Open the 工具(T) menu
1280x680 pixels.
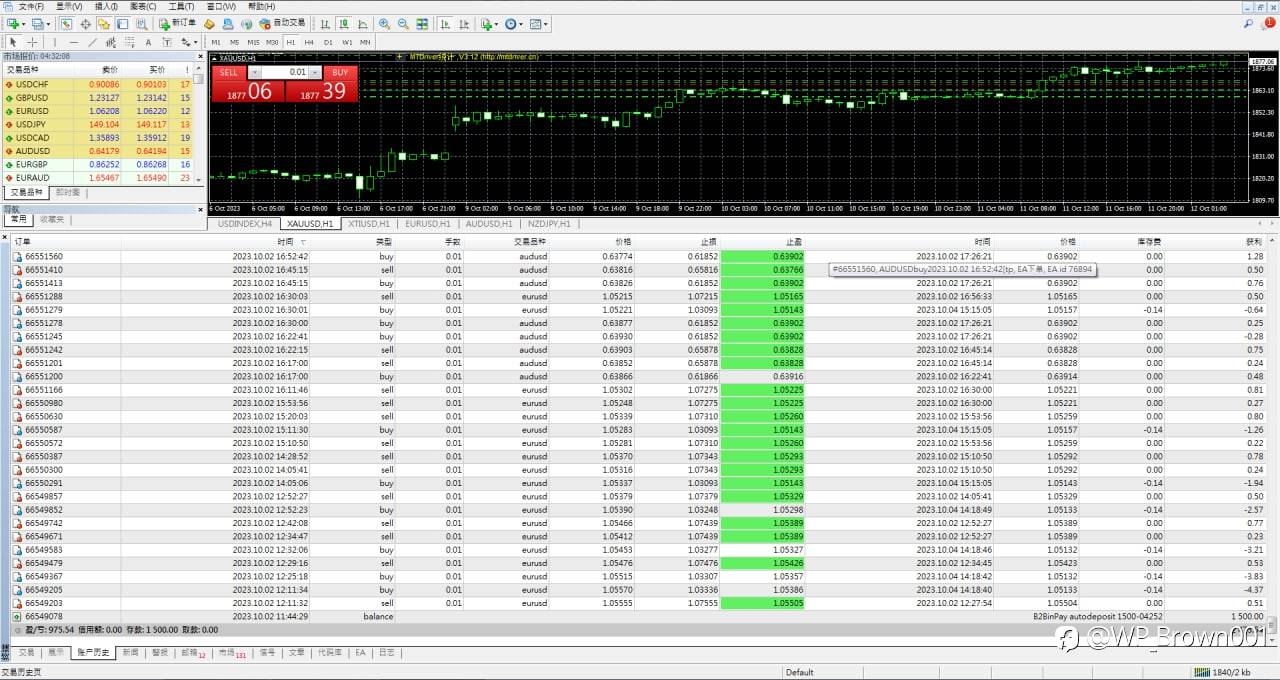tap(181, 6)
